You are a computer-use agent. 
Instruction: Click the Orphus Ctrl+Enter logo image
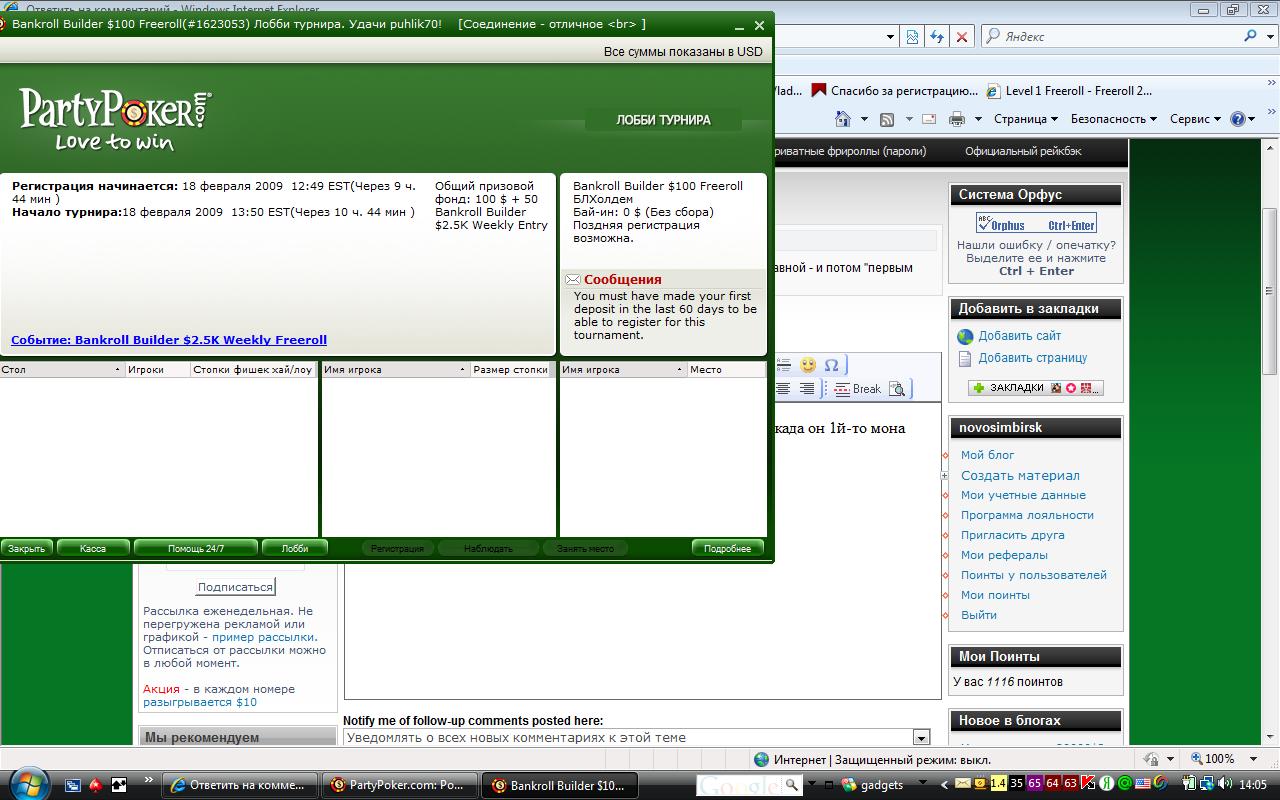(1036, 223)
